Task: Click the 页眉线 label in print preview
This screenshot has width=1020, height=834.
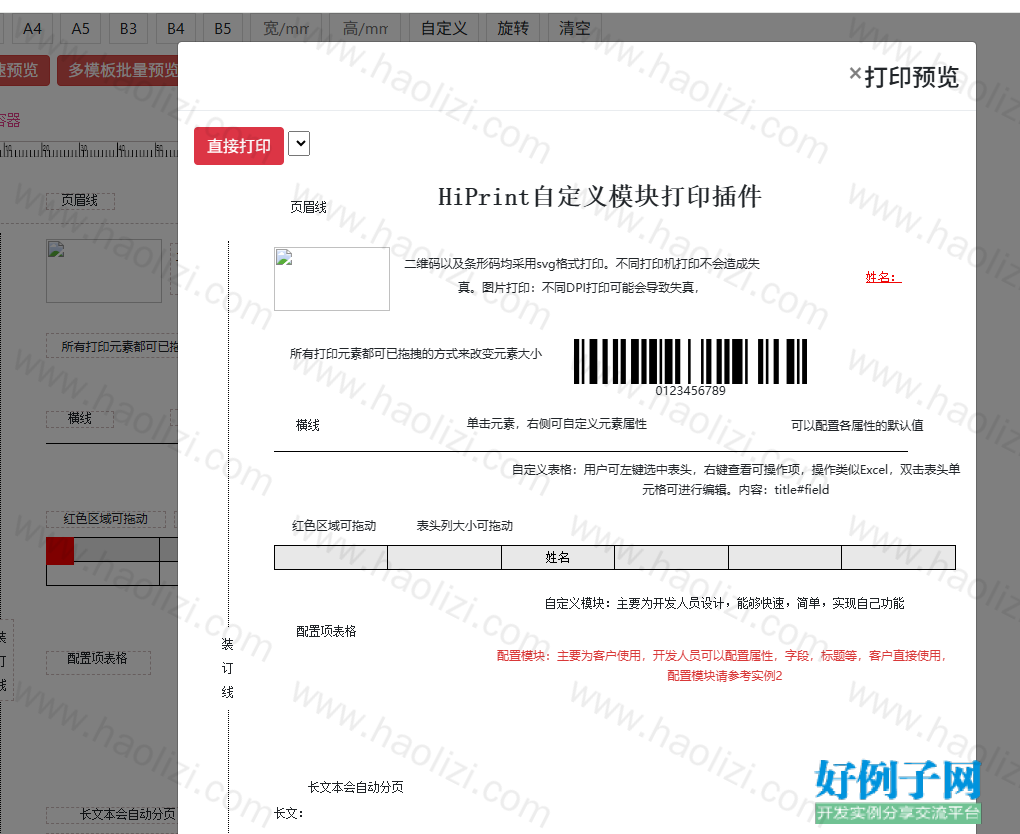Action: click(308, 208)
